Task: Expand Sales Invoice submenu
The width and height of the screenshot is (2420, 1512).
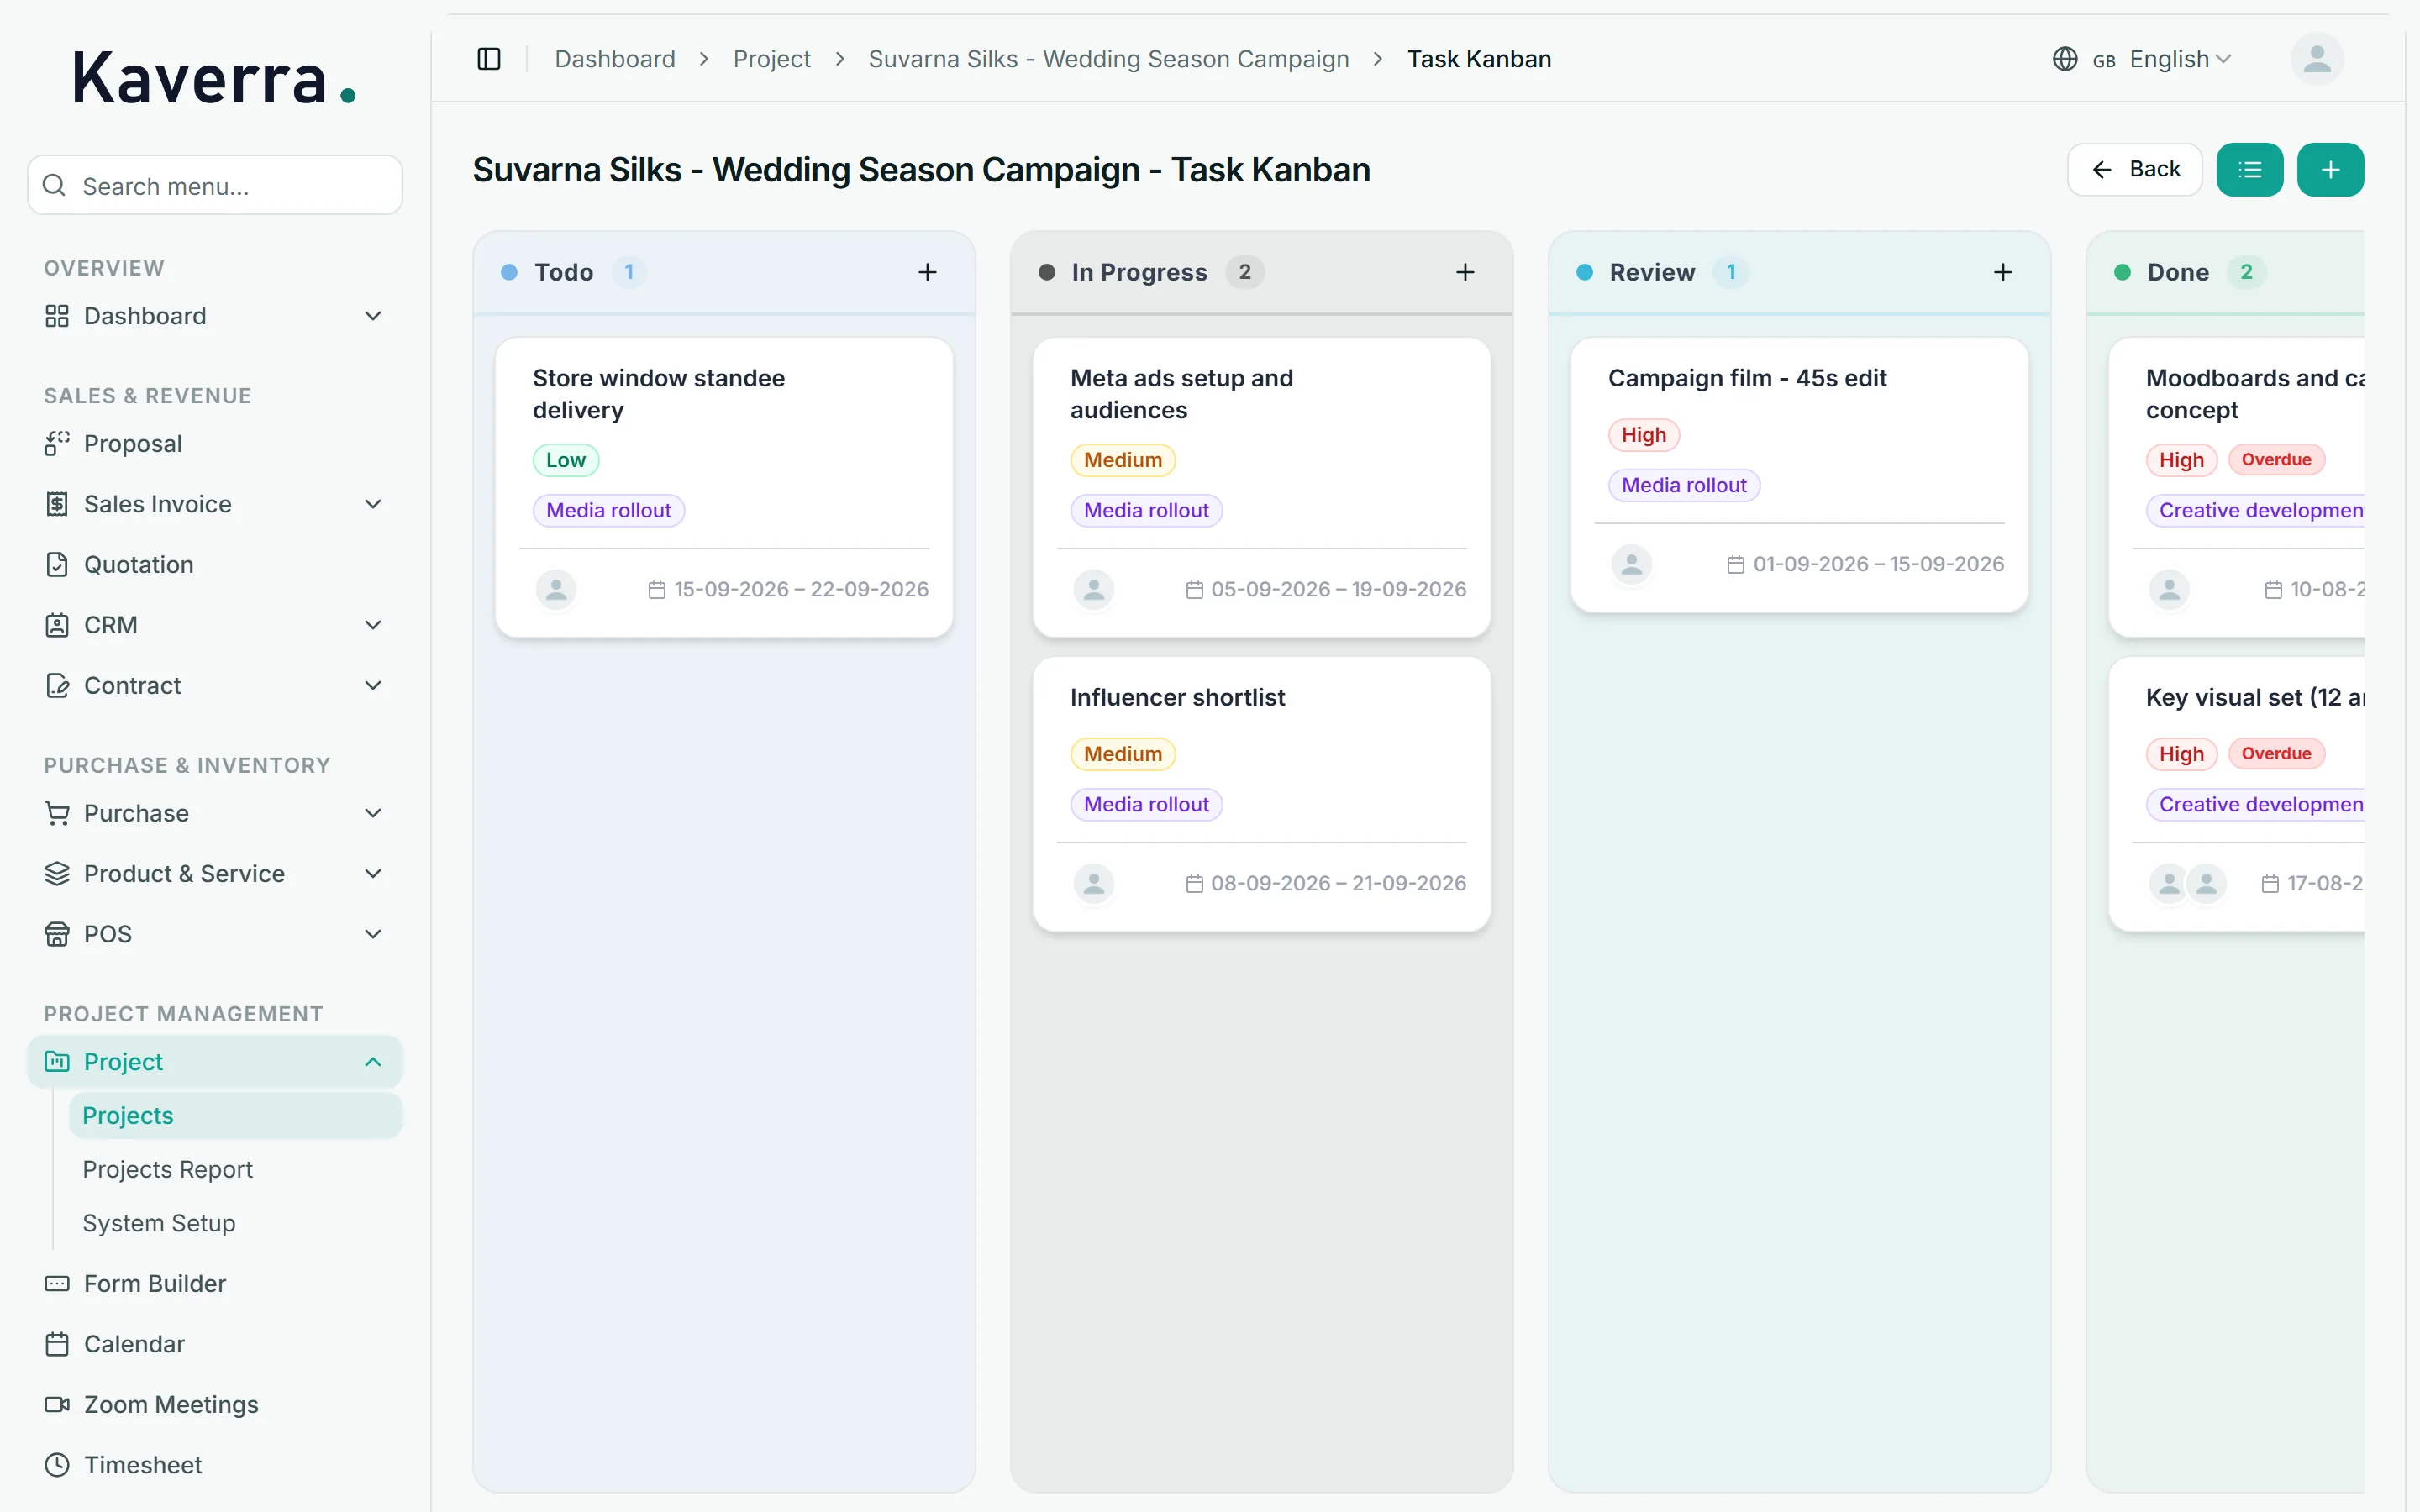Action: point(373,504)
